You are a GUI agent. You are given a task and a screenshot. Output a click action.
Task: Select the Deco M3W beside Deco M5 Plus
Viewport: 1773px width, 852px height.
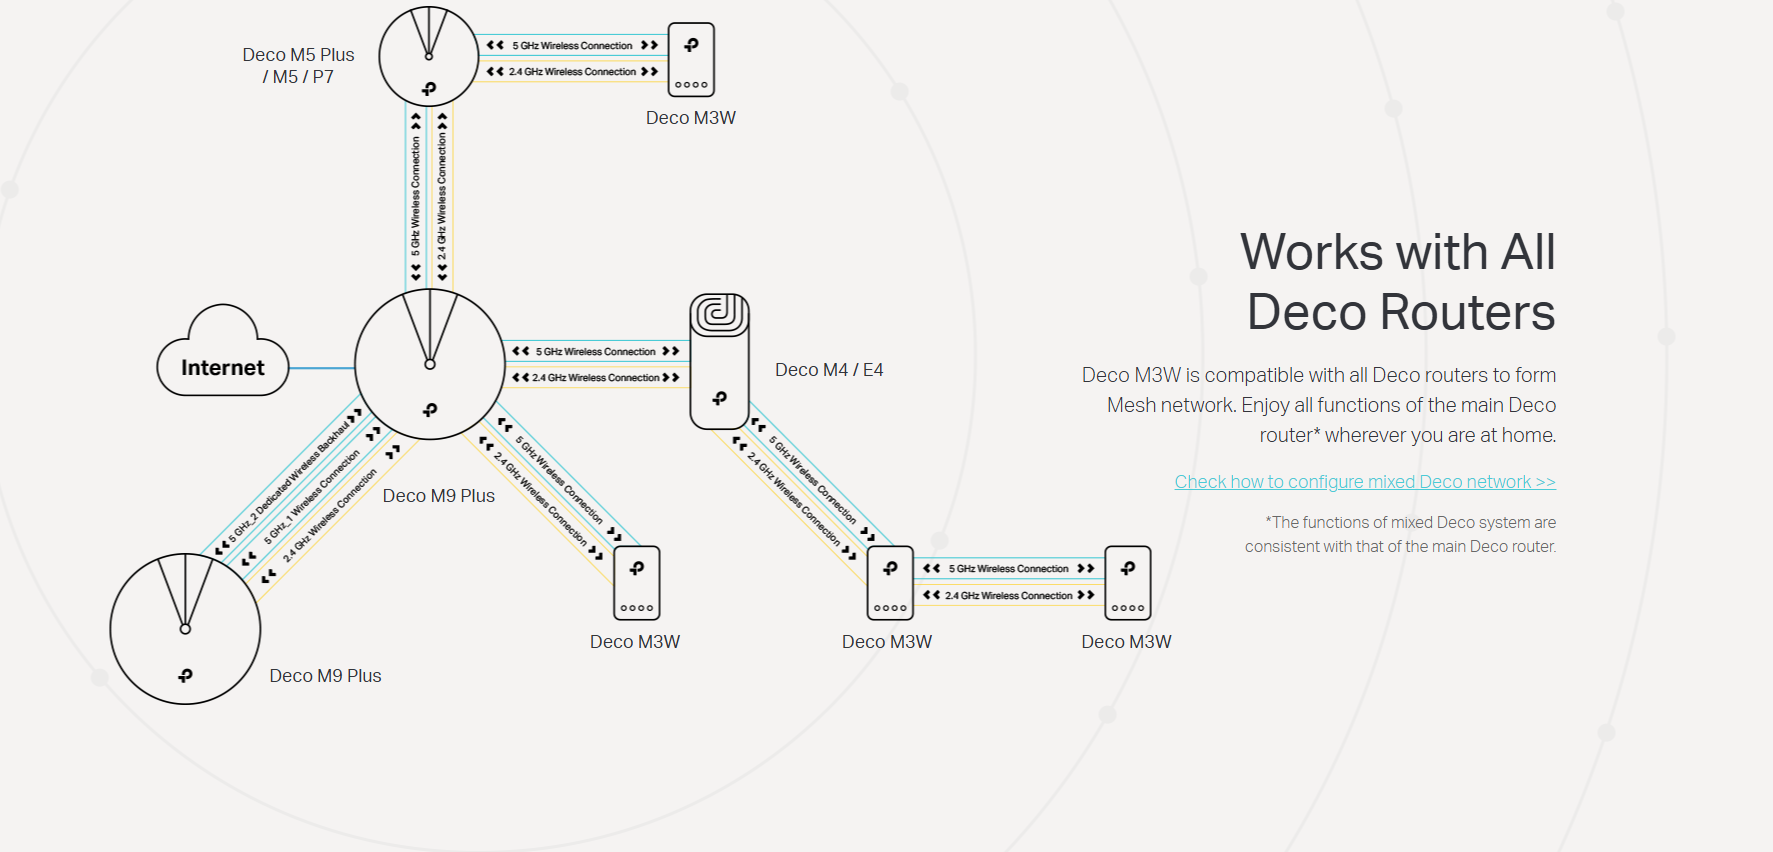pos(691,60)
